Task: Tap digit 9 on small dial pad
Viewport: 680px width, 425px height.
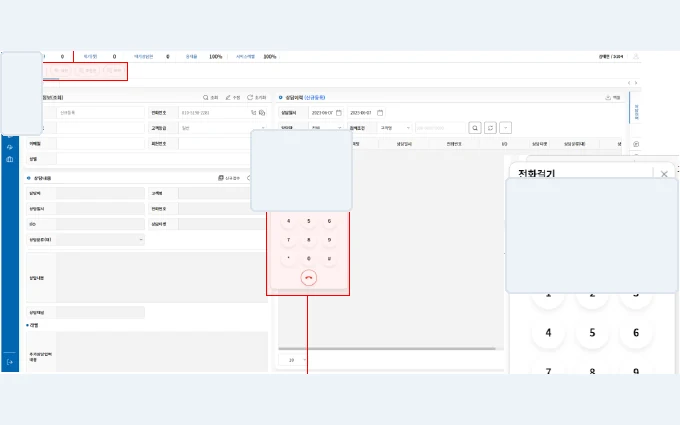Action: (x=329, y=240)
